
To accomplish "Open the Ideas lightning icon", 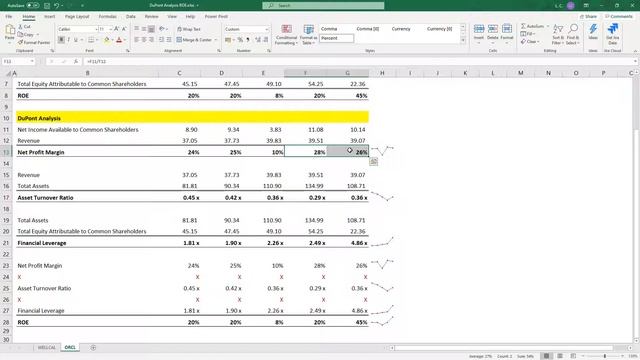I will click(x=593, y=29).
